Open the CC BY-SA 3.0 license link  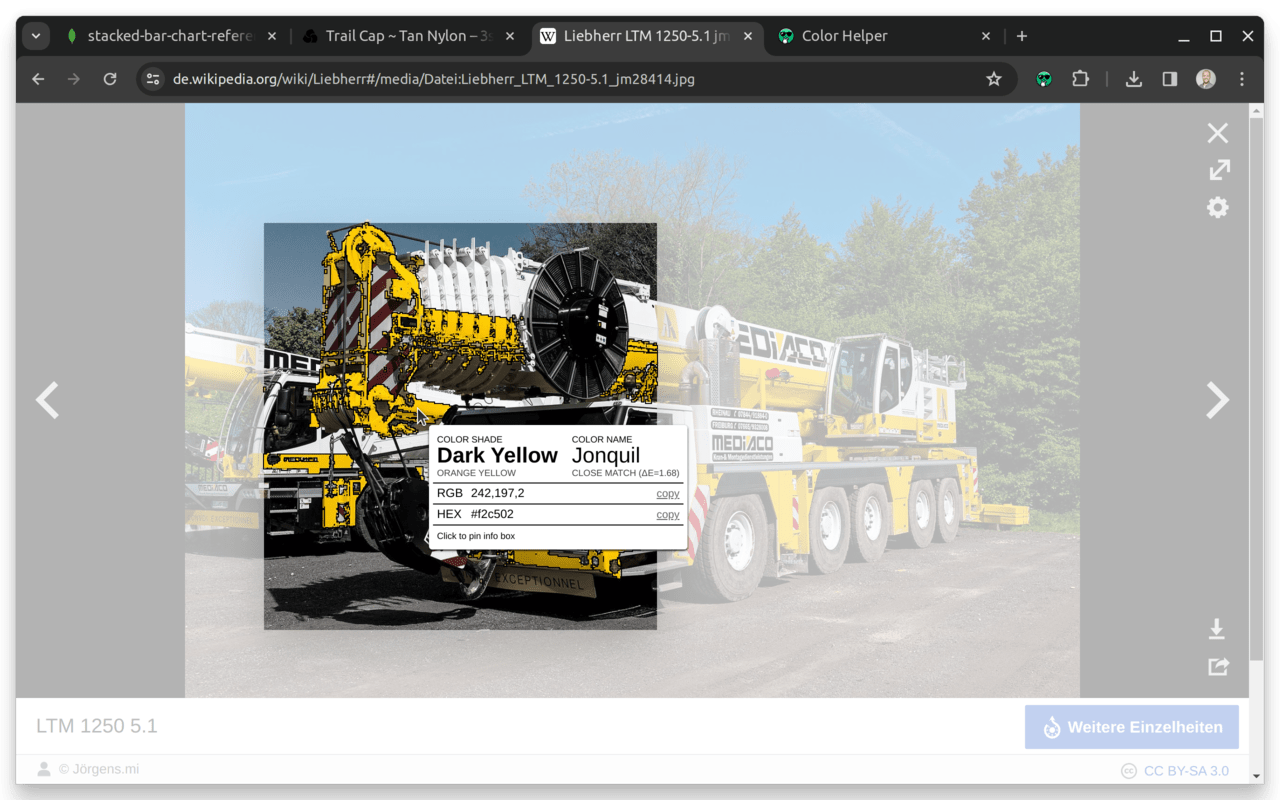click(1186, 771)
